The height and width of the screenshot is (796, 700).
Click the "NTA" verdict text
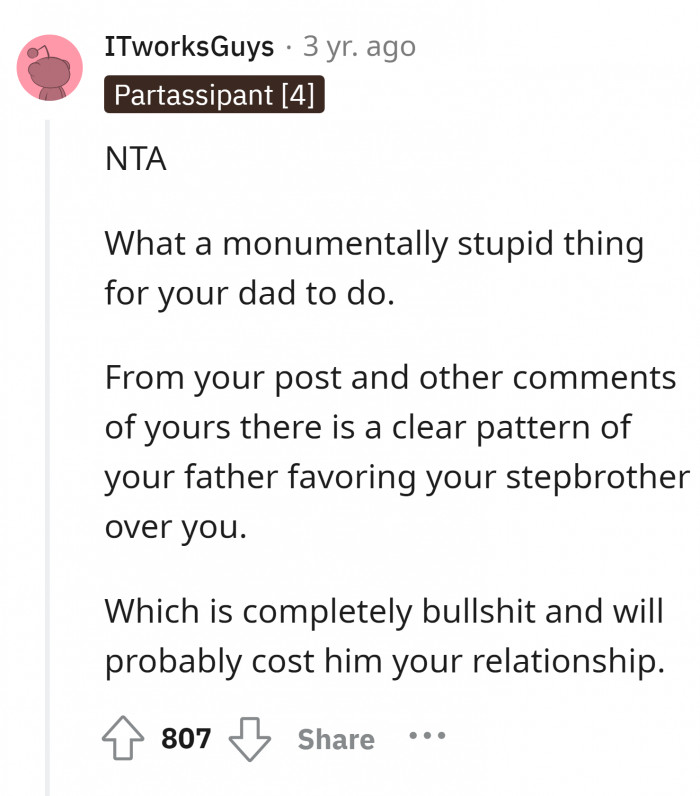[136, 160]
